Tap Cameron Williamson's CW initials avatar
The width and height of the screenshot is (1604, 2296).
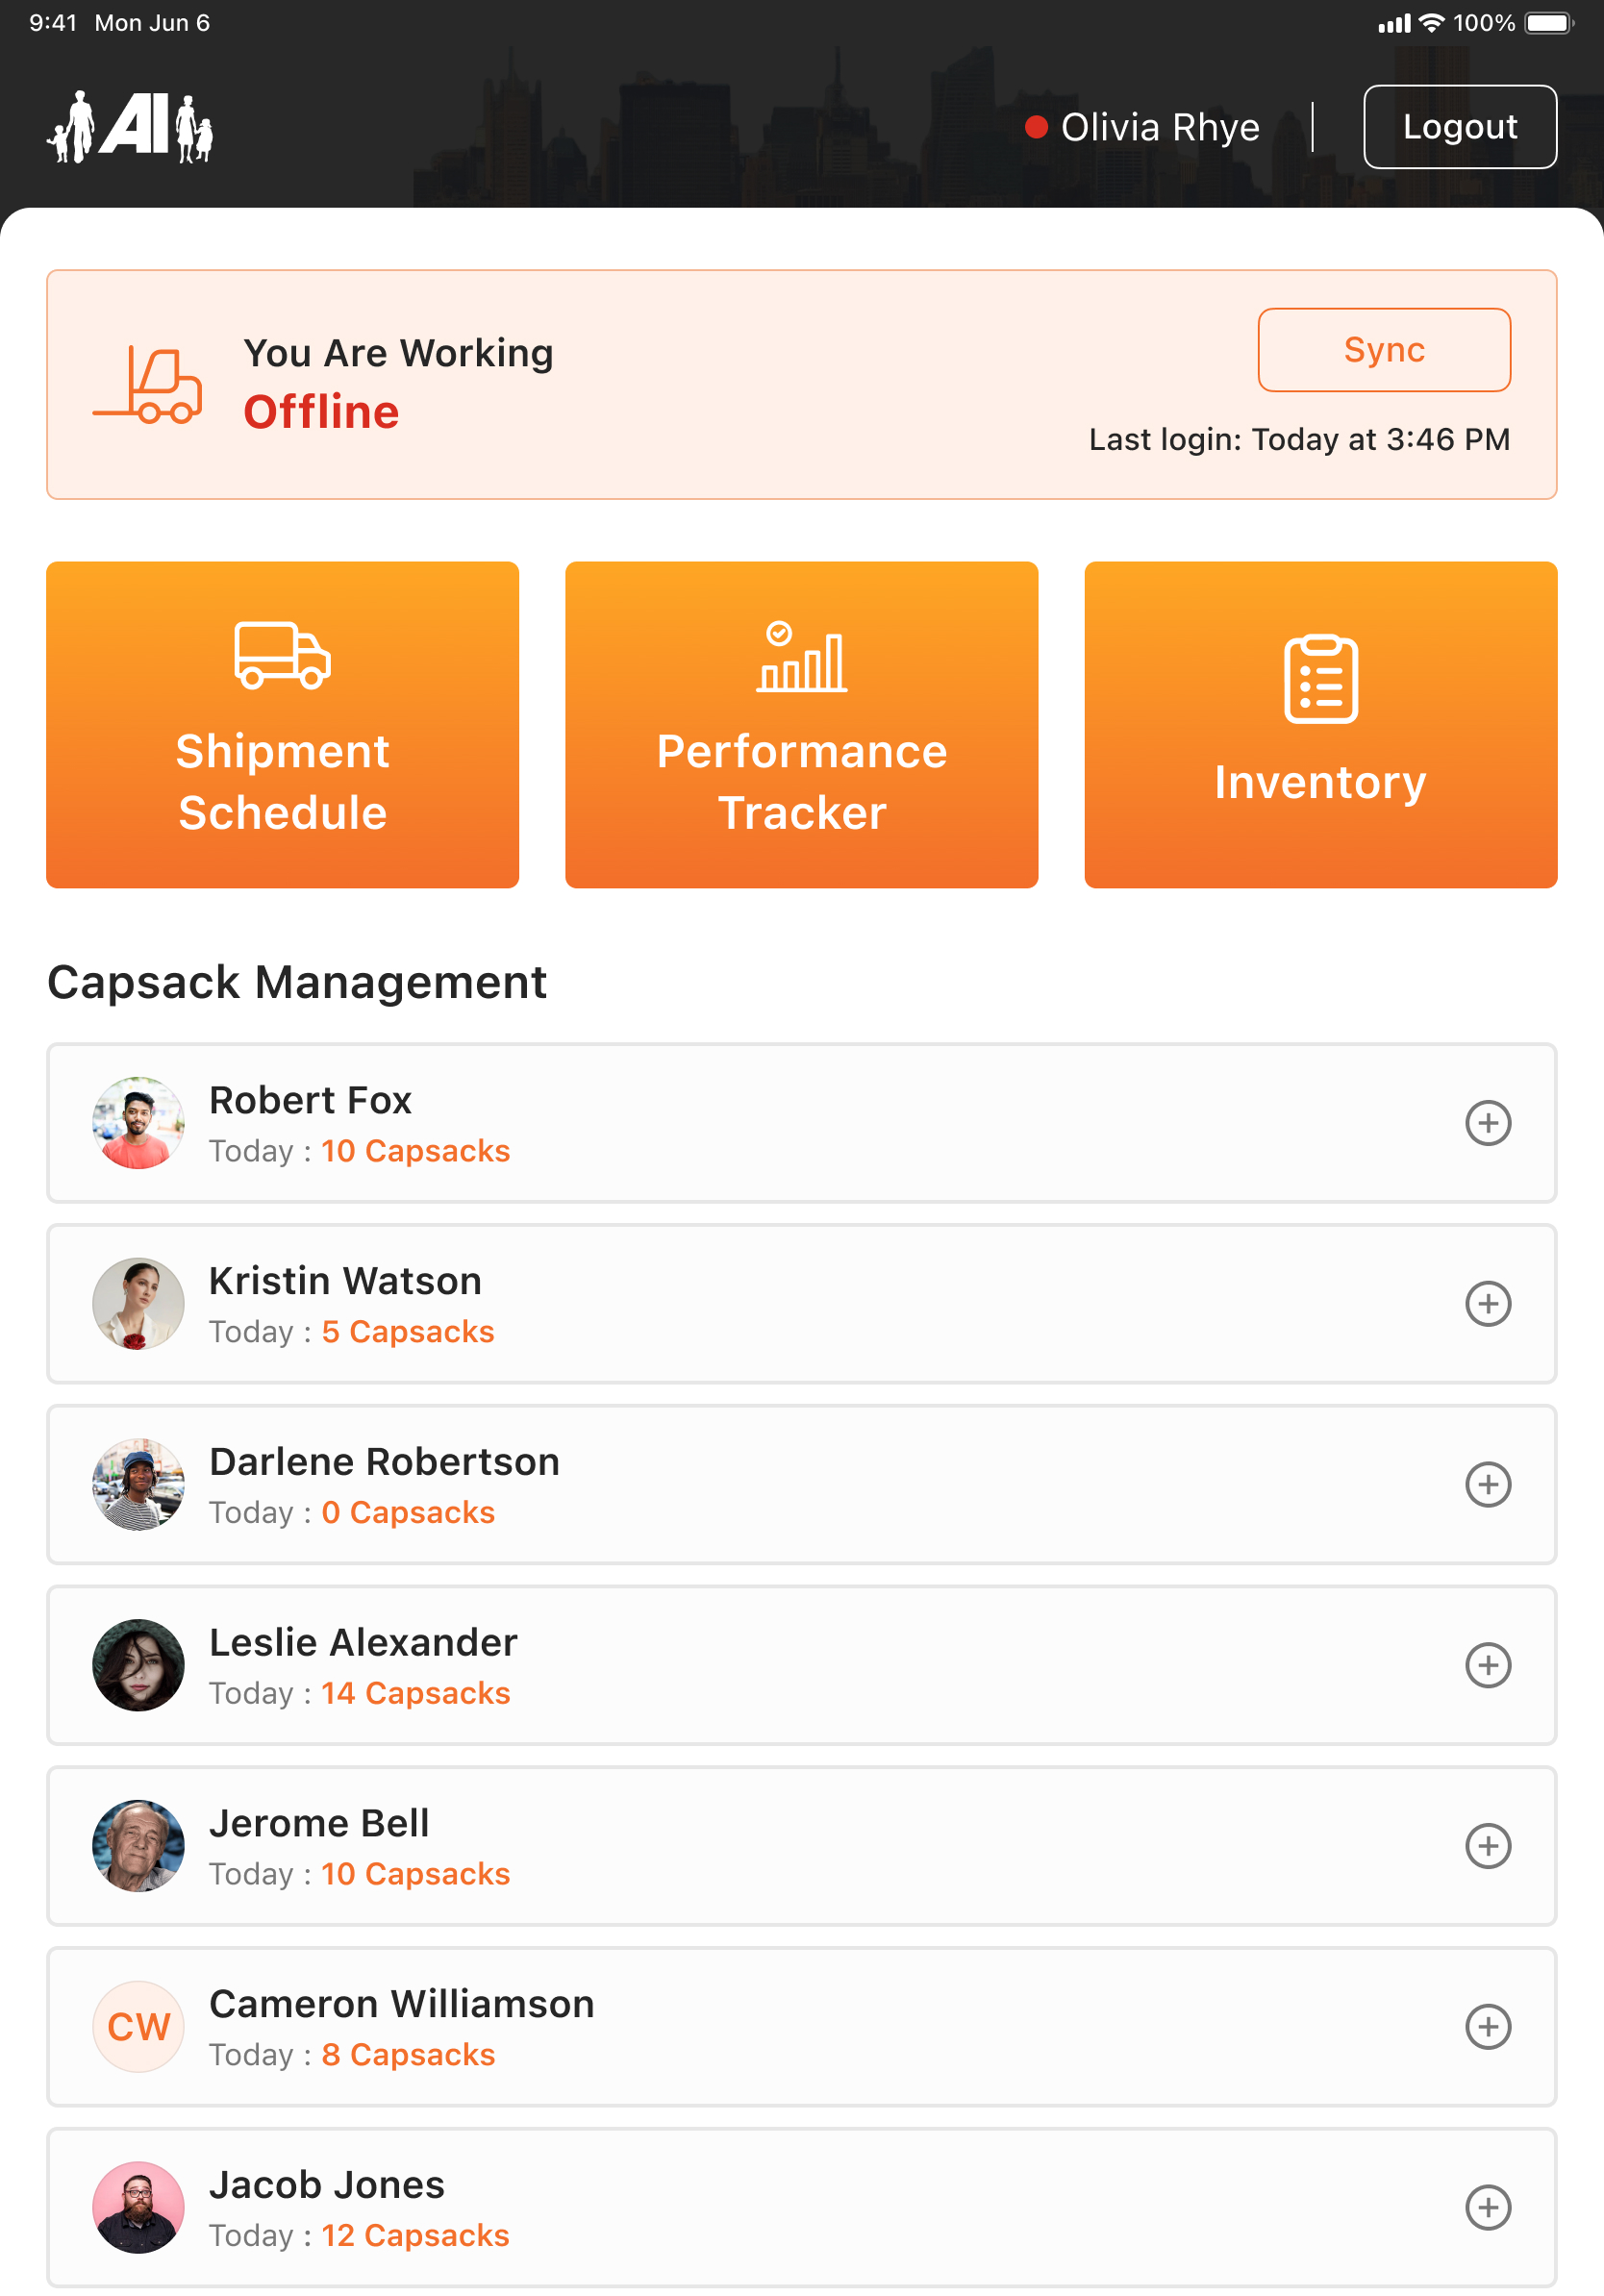[x=138, y=2027]
